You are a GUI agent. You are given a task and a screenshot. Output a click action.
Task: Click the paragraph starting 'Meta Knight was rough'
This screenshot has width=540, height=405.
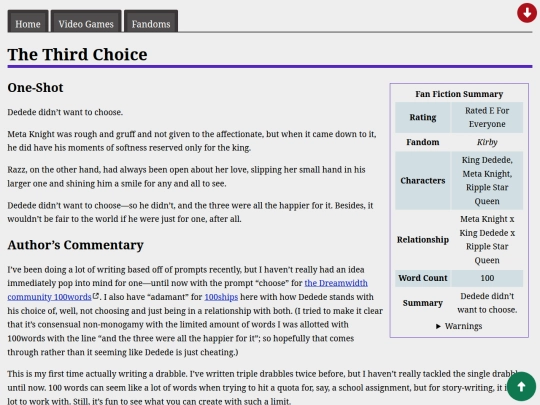tap(192, 141)
